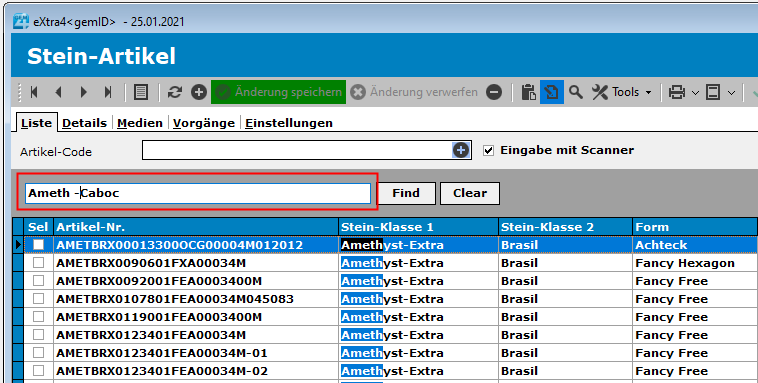Toggle the highlighted import document icon

click(552, 92)
